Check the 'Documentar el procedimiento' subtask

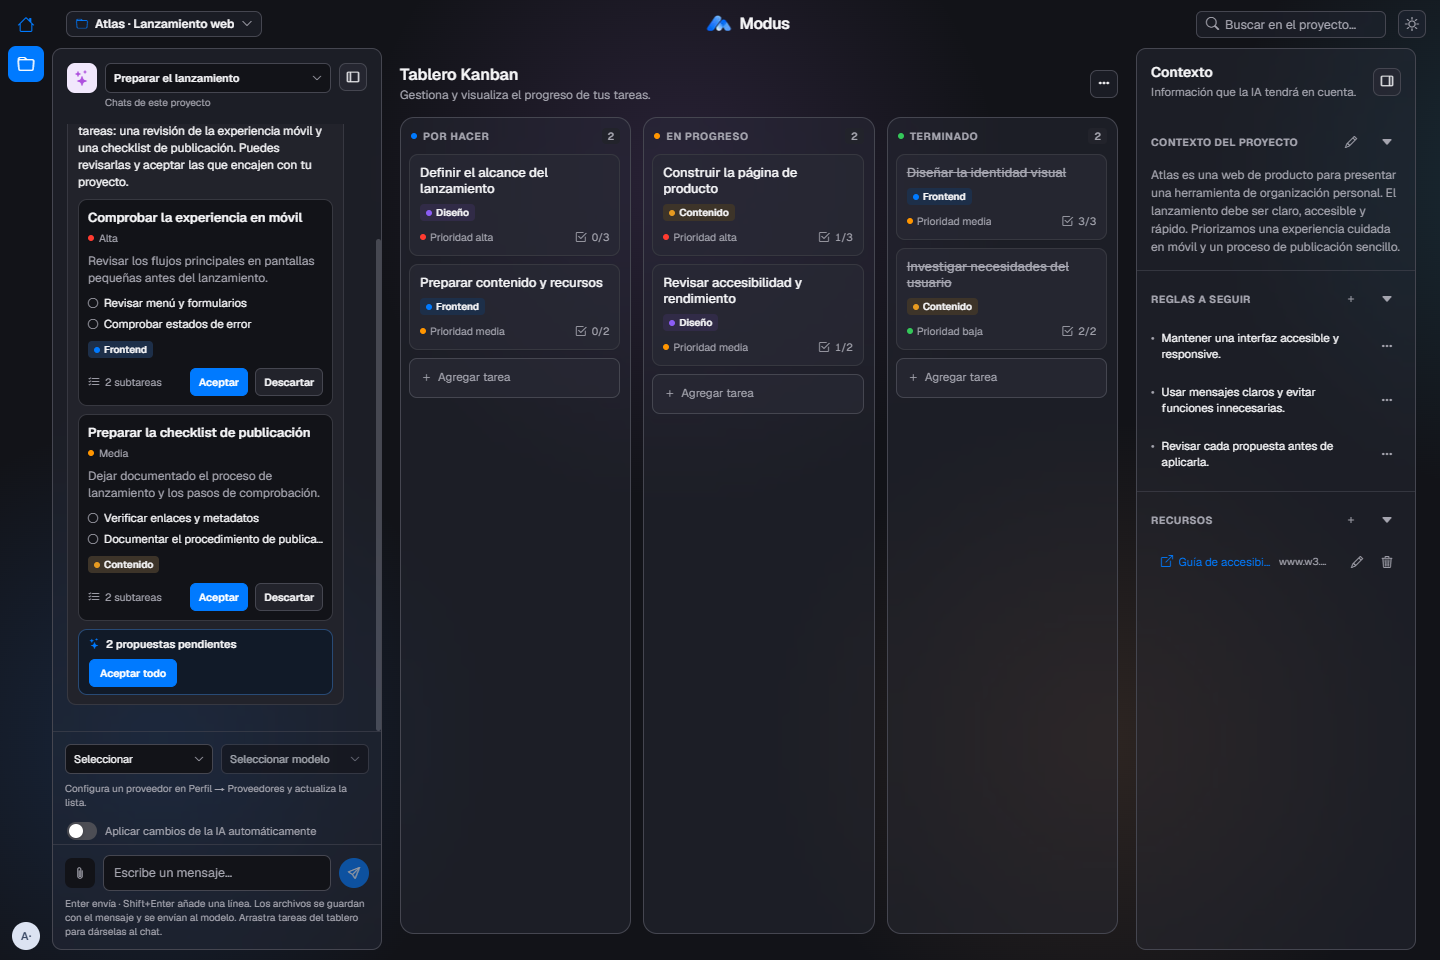pyautogui.click(x=93, y=539)
